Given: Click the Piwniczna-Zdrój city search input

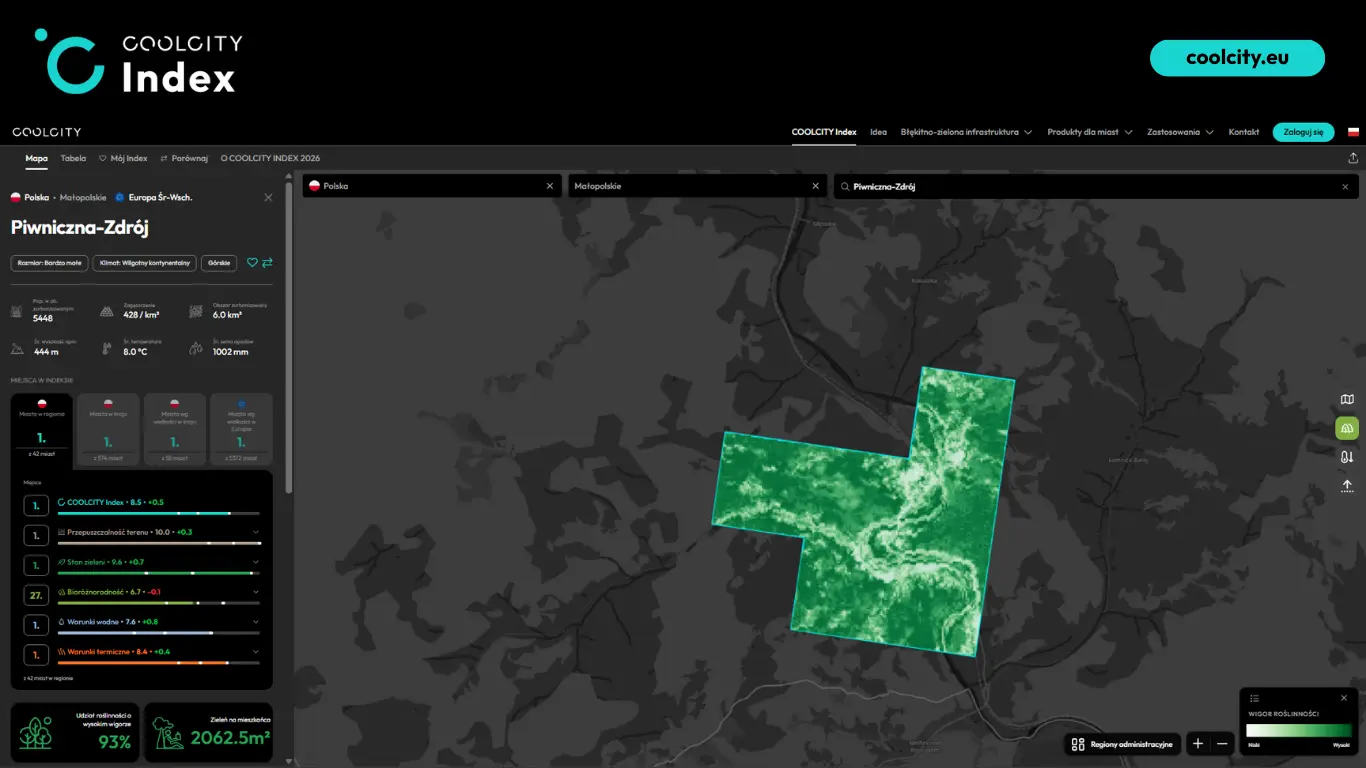Looking at the screenshot, I should 1096,186.
